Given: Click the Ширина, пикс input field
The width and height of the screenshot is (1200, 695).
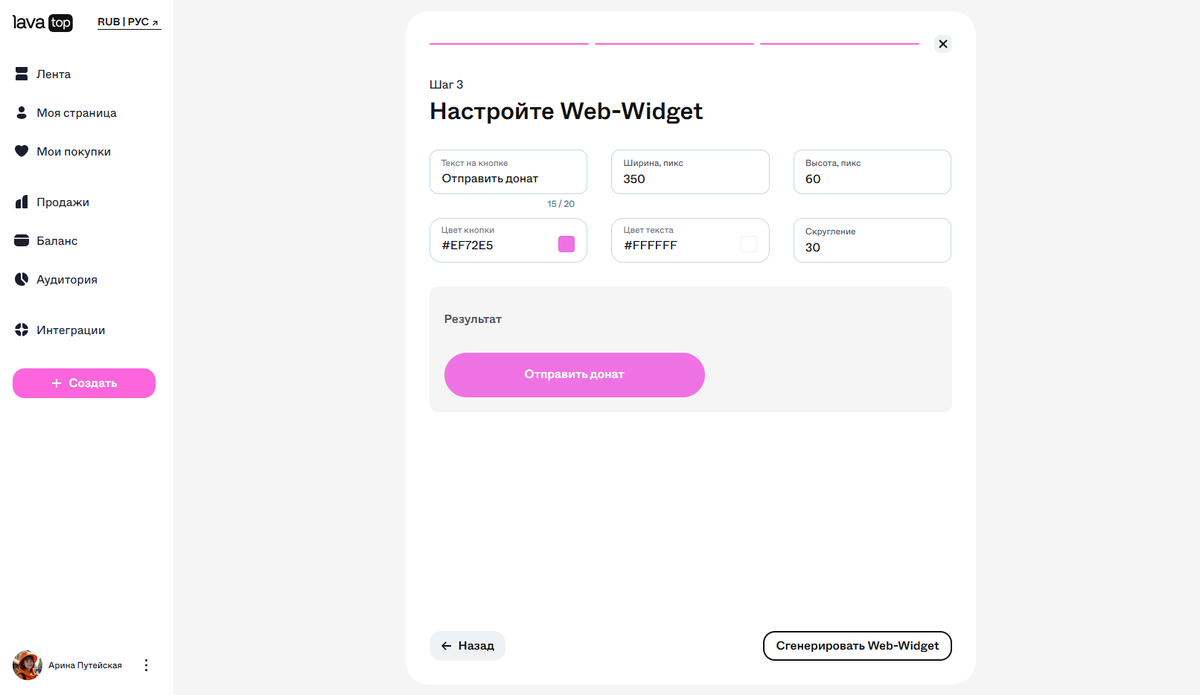Looking at the screenshot, I should (690, 172).
